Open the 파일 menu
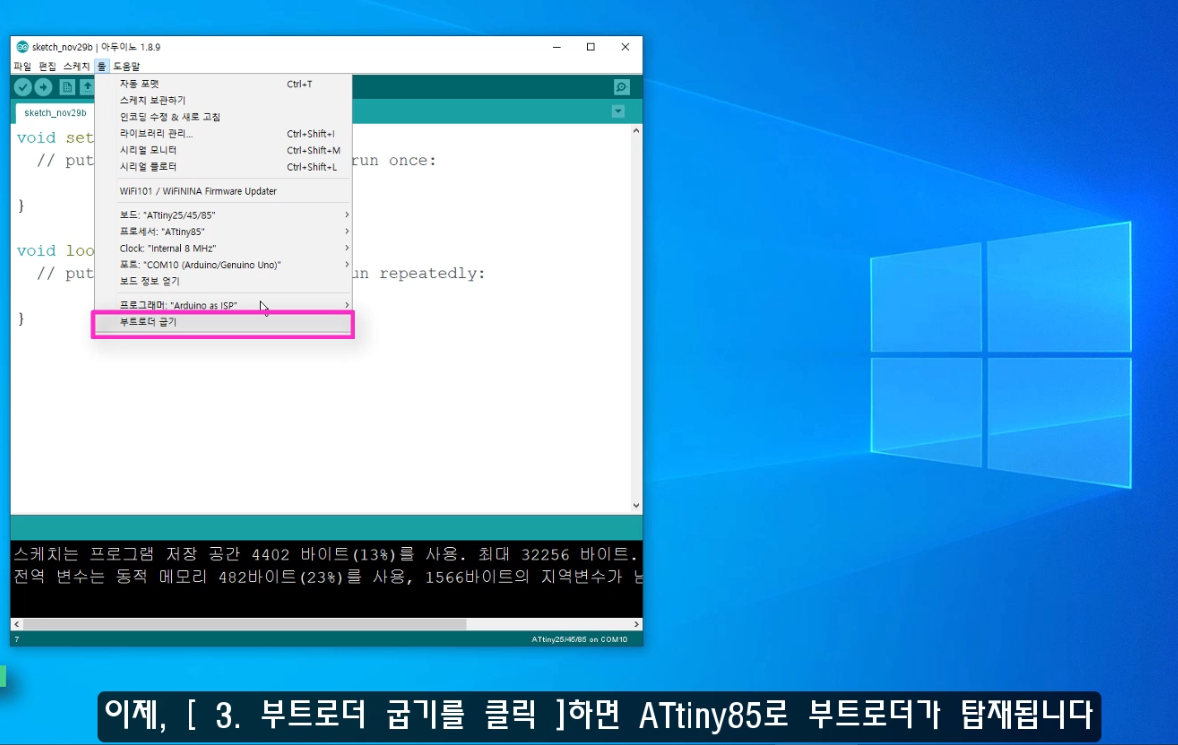The image size is (1178, 745). pos(23,66)
